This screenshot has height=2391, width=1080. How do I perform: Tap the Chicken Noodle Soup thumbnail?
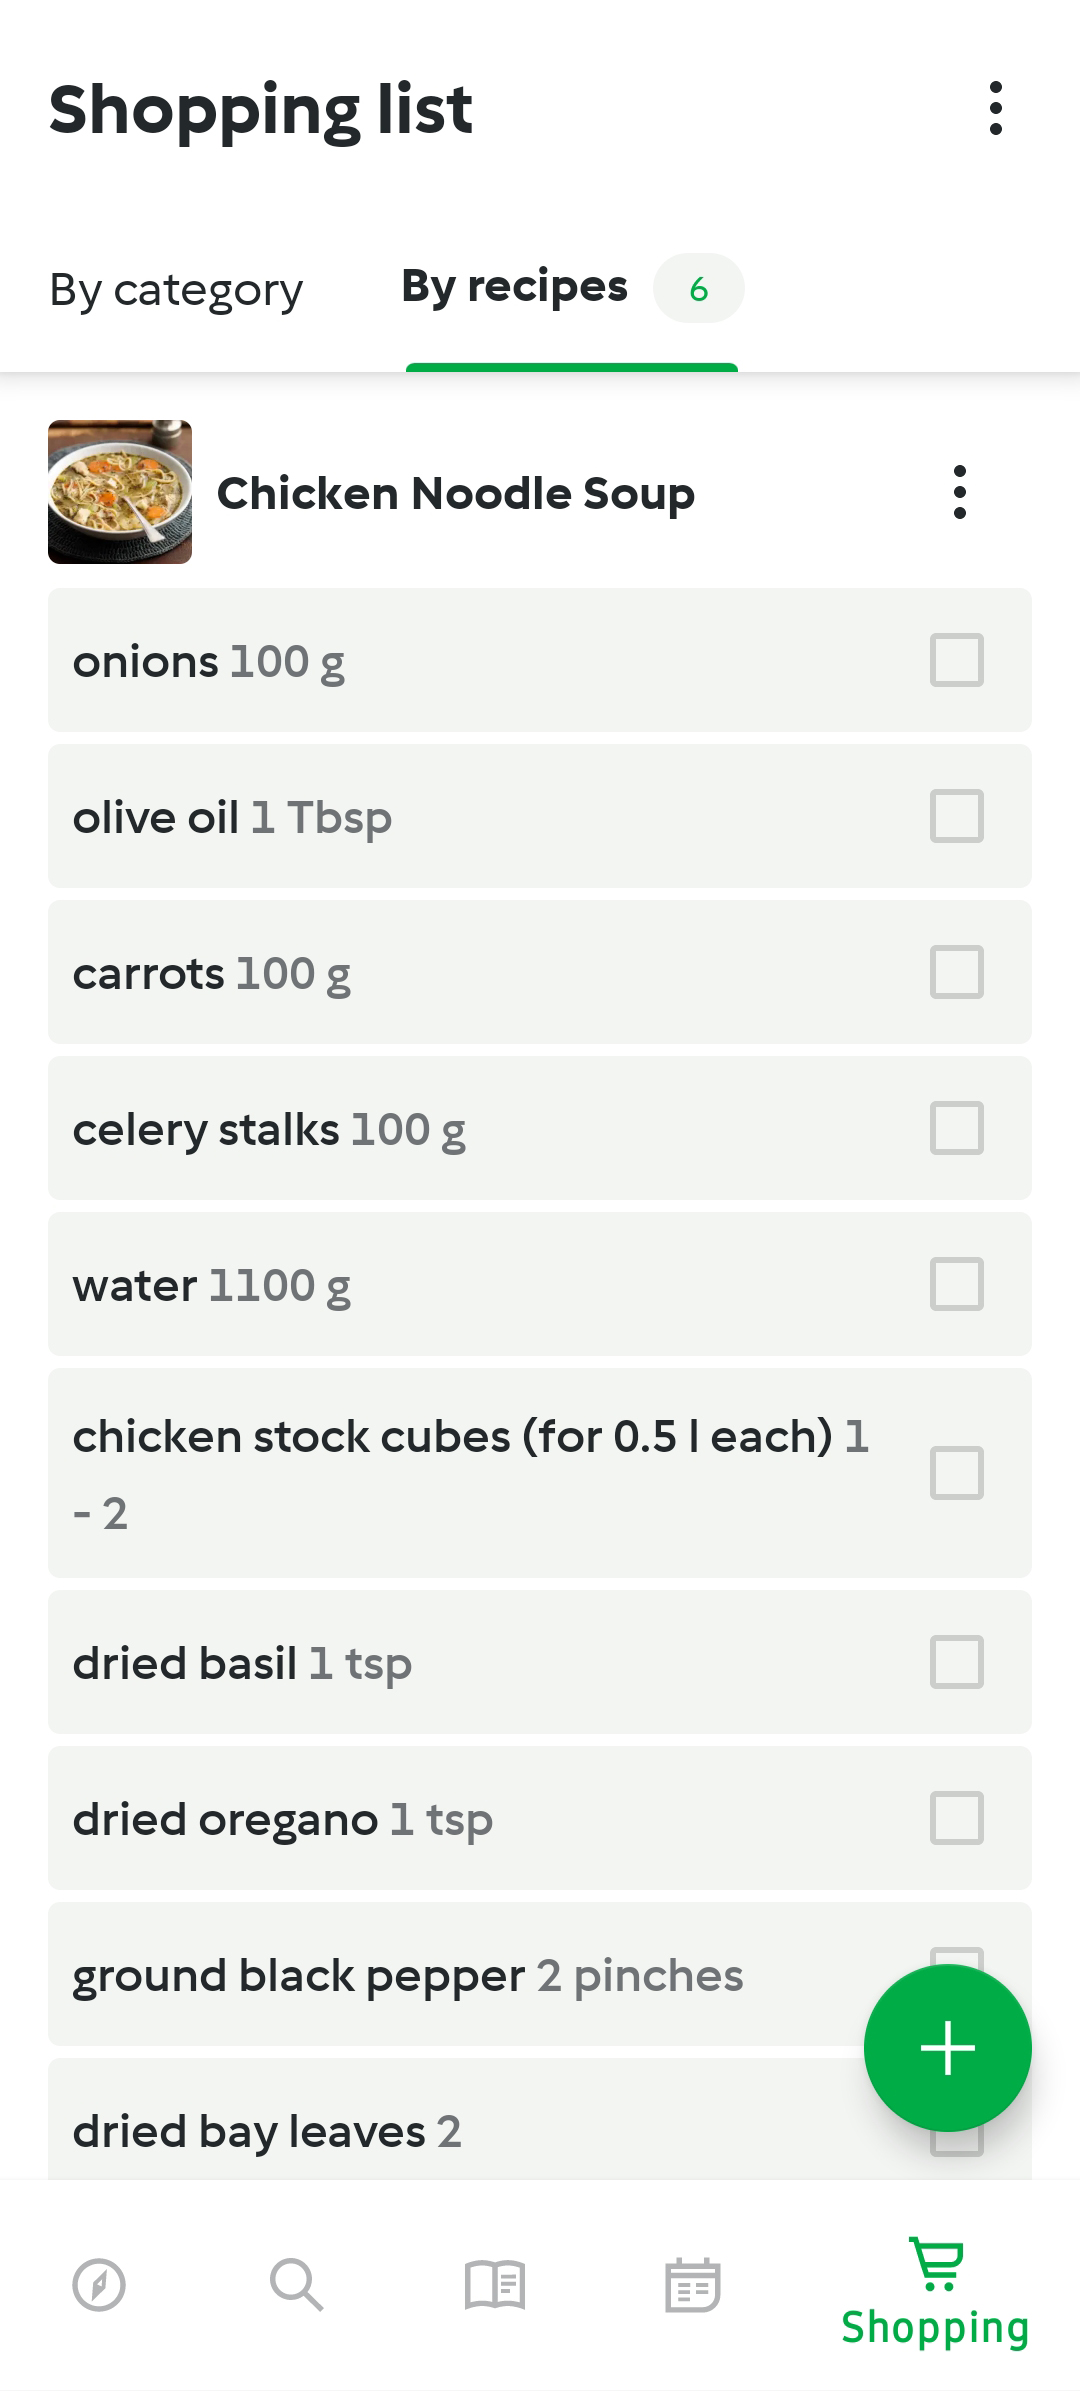click(x=120, y=492)
